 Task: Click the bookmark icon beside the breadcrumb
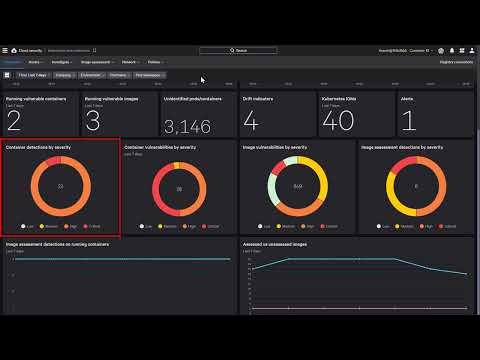pos(95,50)
